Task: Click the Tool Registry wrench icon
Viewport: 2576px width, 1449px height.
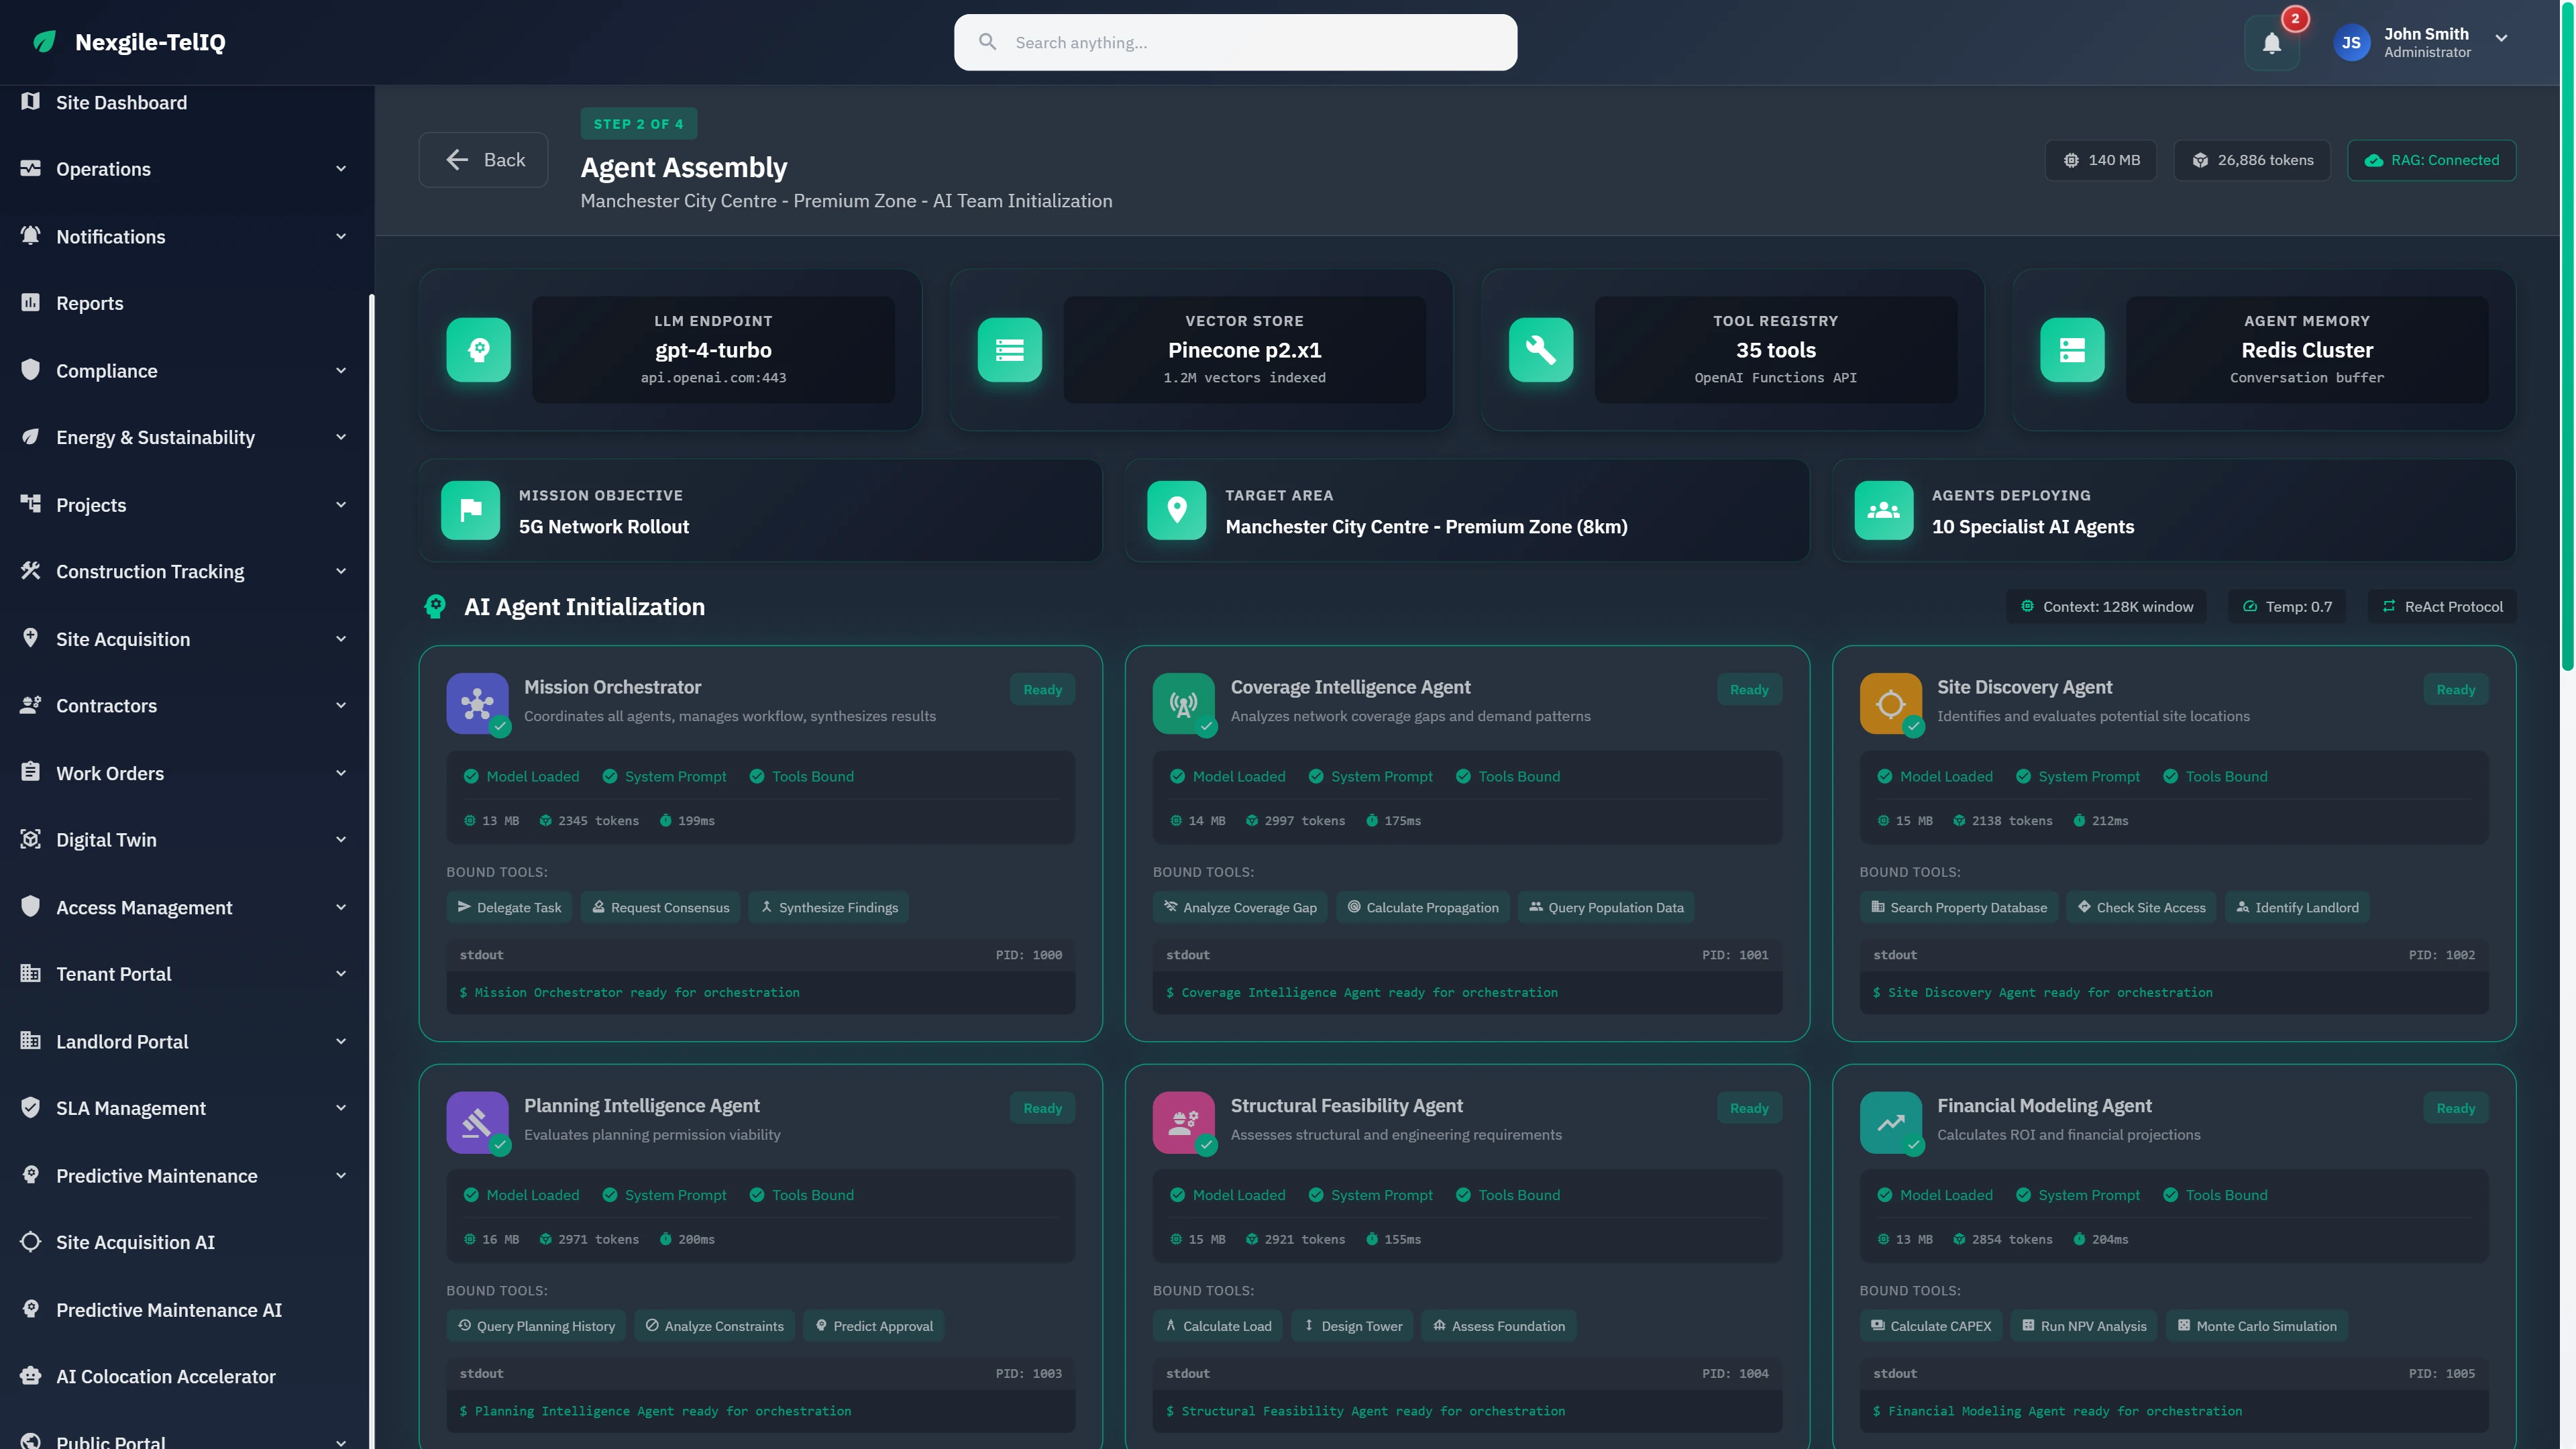Action: 1540,350
